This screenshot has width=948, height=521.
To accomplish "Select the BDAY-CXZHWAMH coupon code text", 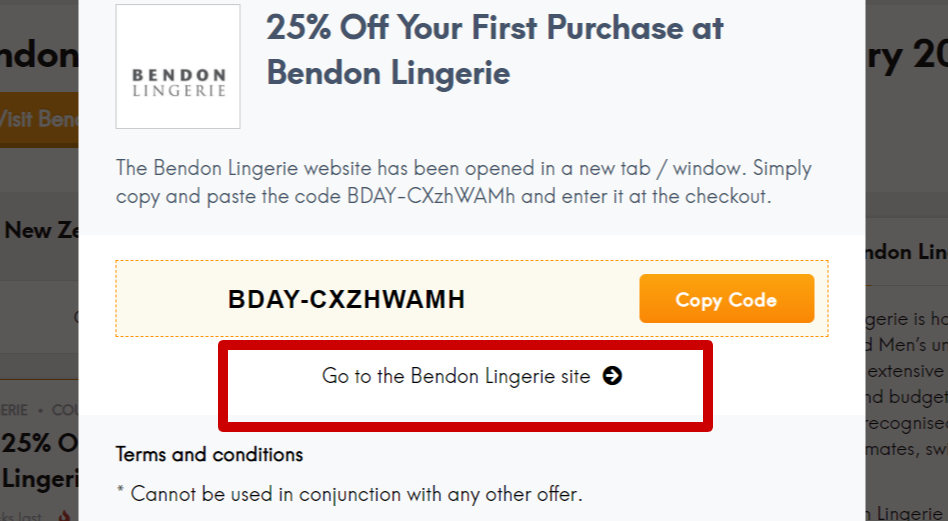I will [346, 299].
